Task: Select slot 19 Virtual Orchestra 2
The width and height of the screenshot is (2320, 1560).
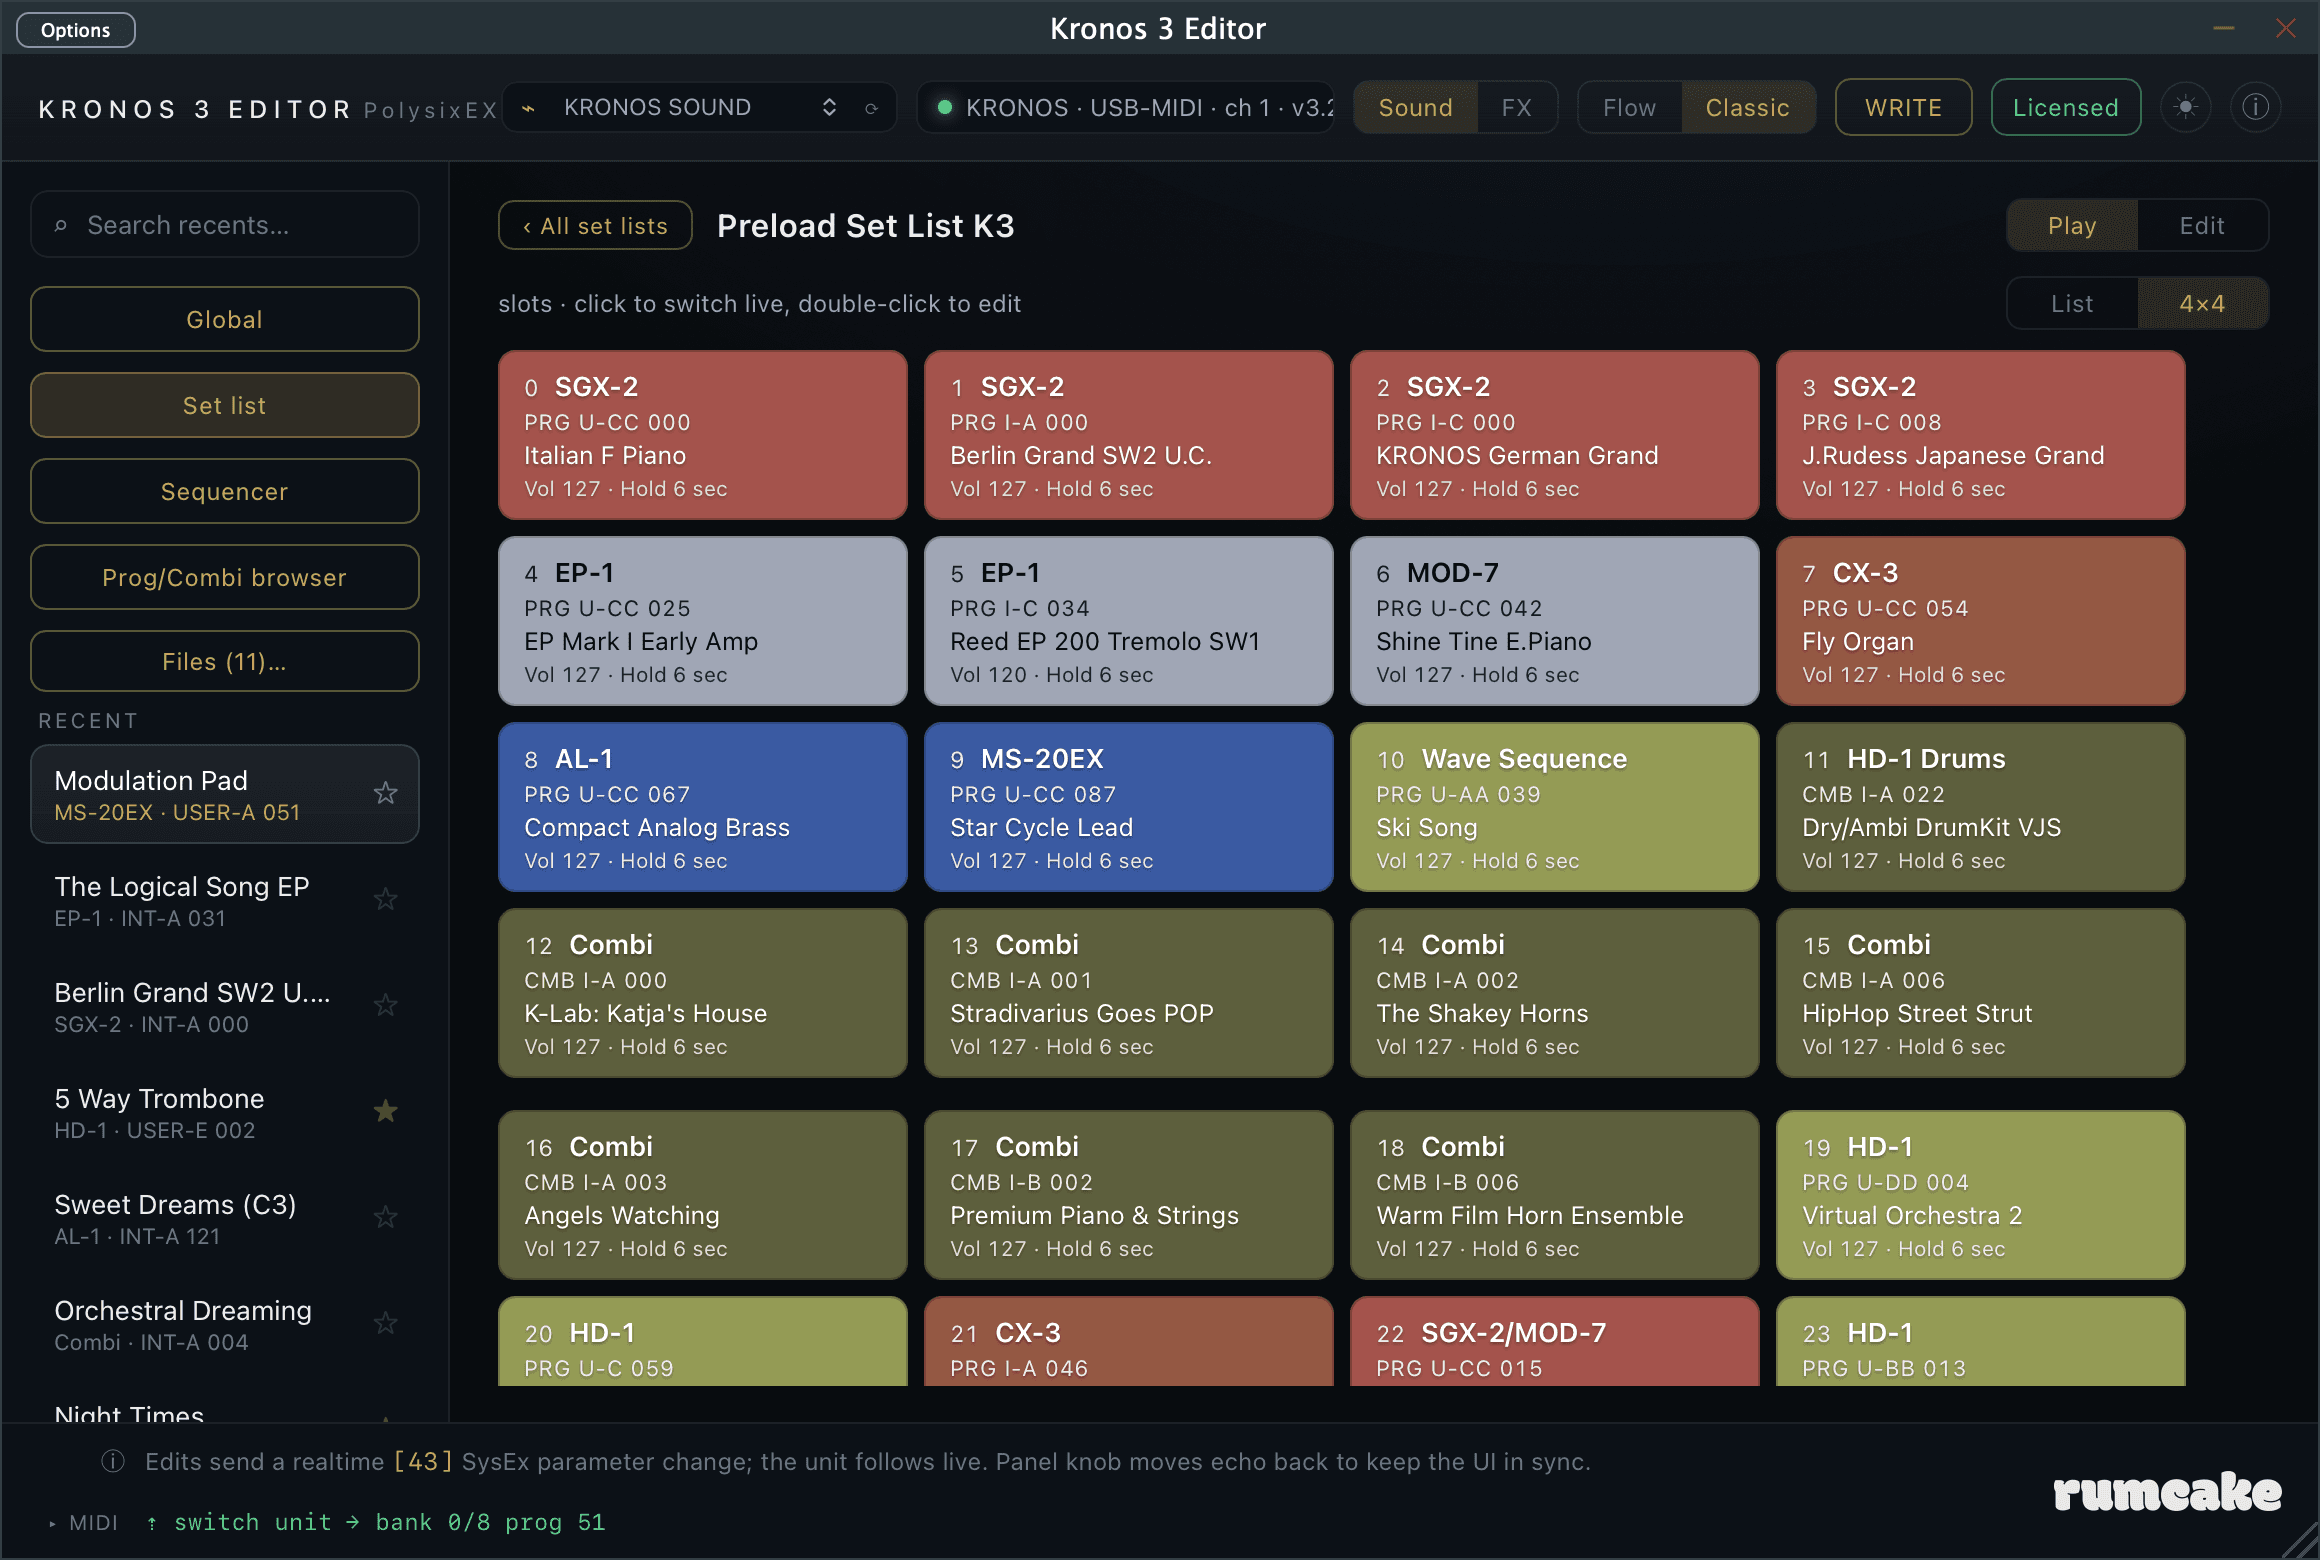Action: coord(1980,1195)
